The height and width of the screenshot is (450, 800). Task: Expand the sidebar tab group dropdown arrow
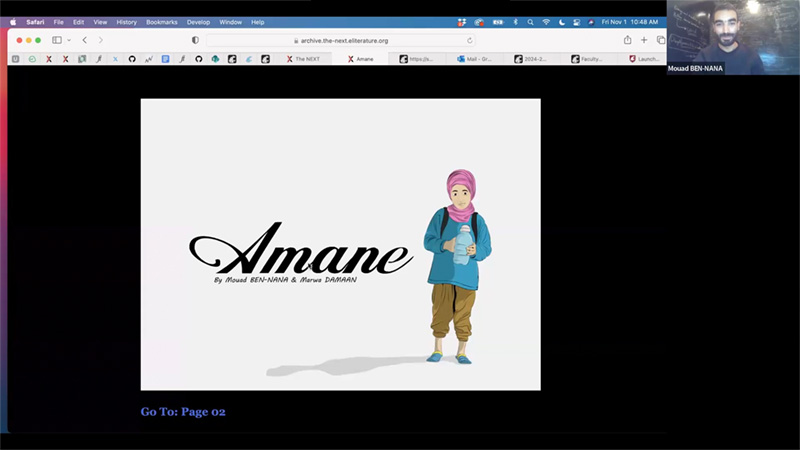click(x=68, y=40)
